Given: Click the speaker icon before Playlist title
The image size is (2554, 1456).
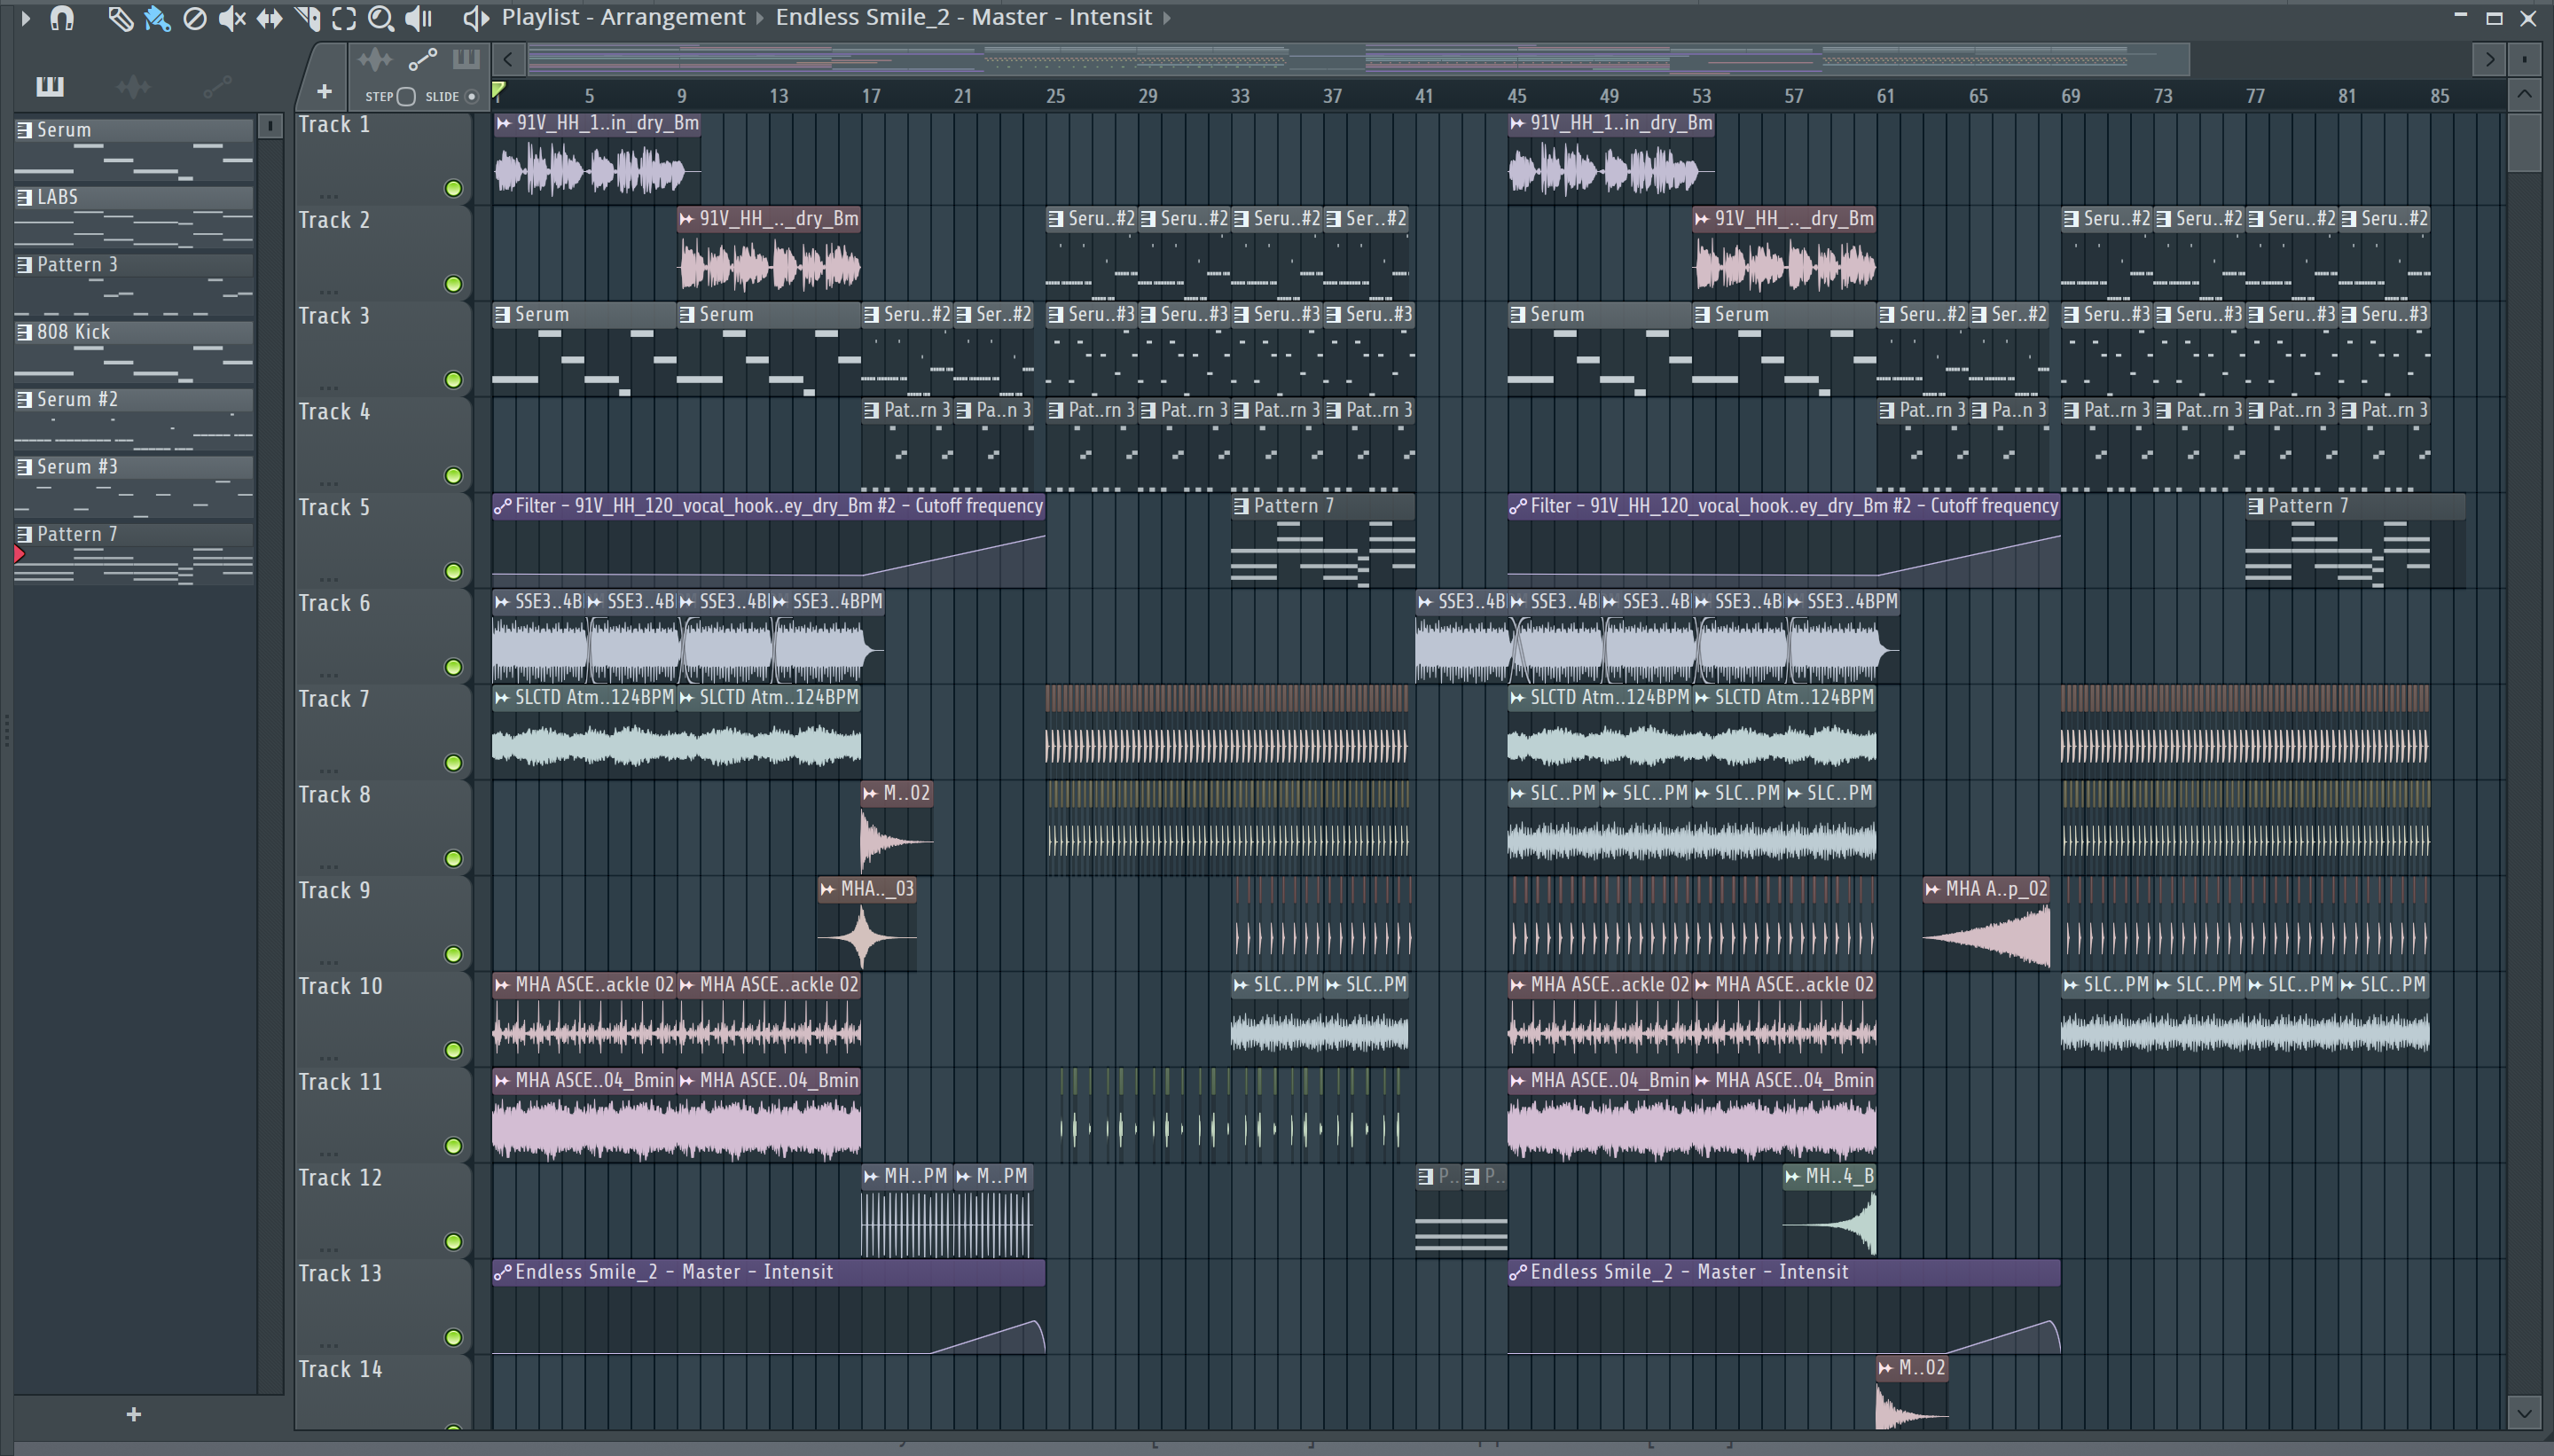Looking at the screenshot, I should 476,18.
